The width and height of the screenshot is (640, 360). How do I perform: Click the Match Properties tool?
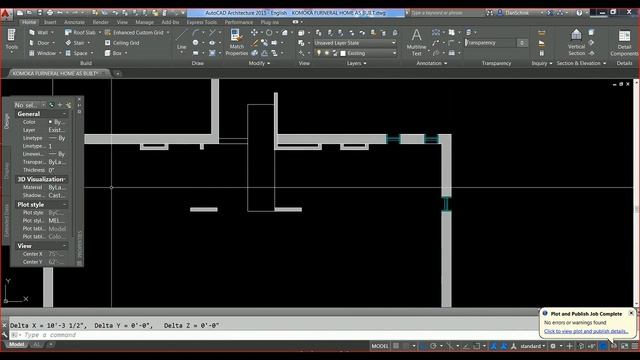pos(236,42)
